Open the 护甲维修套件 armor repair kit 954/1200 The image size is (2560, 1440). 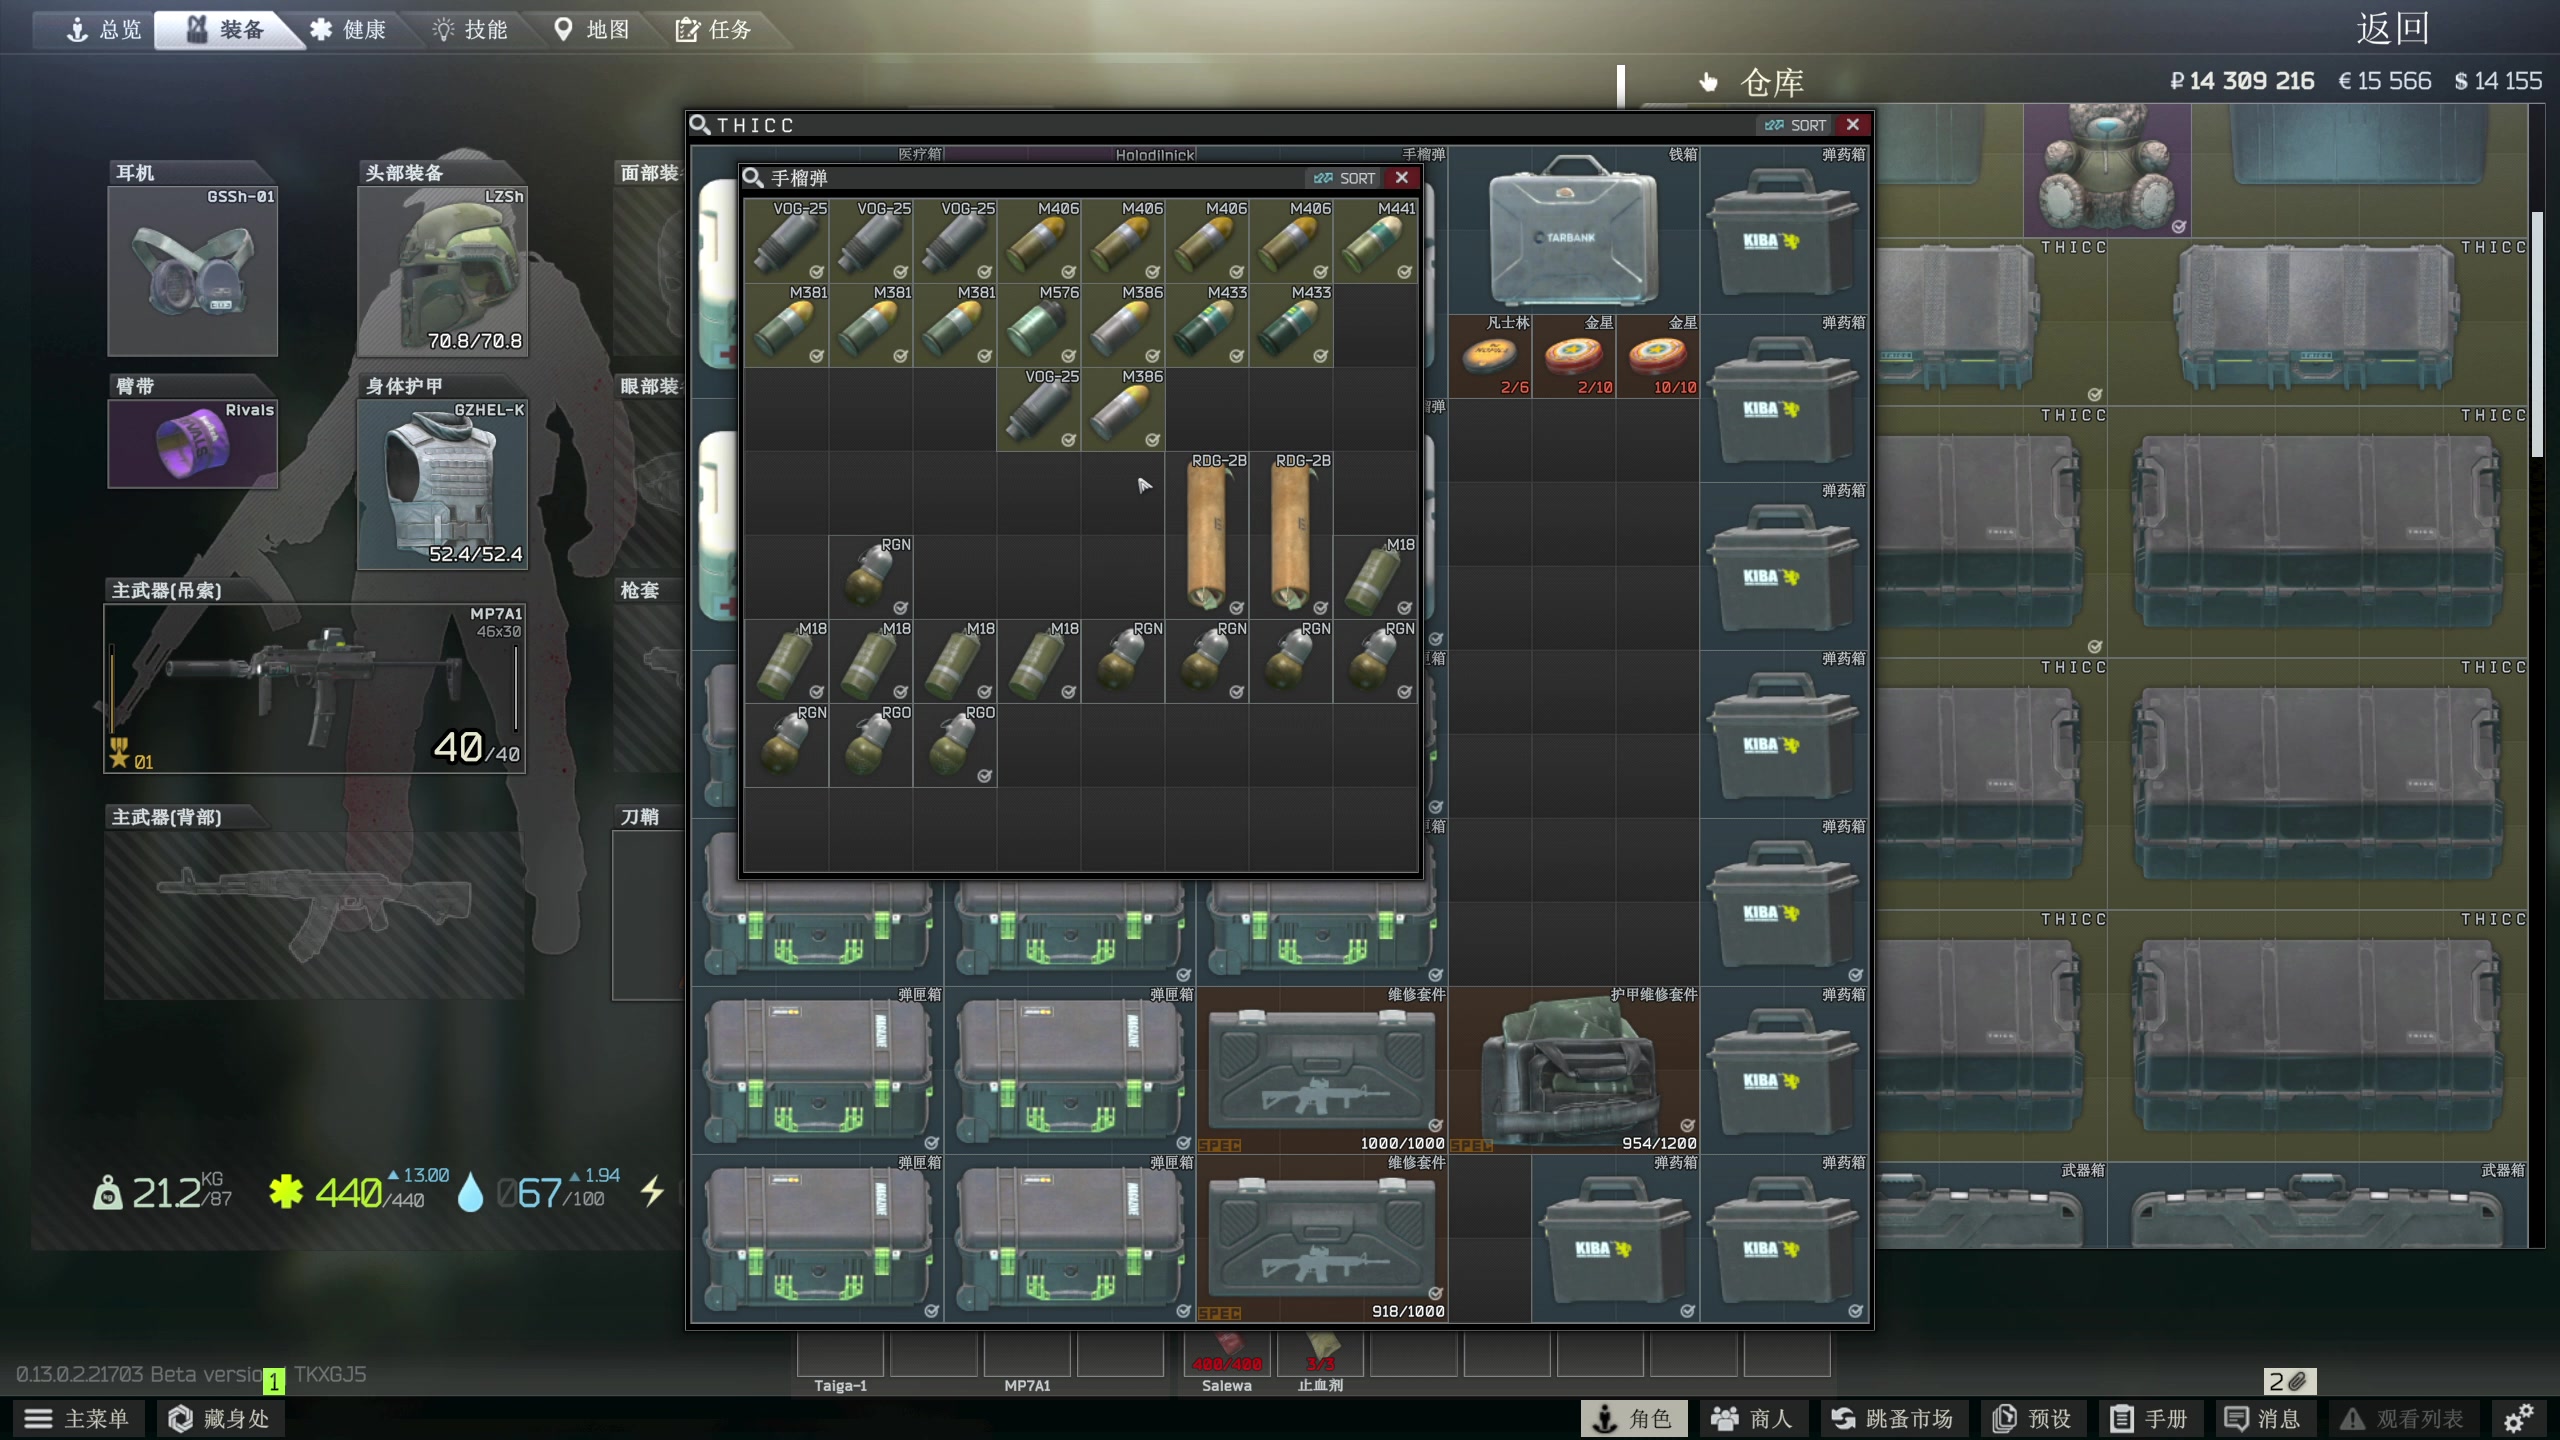coord(1574,1070)
